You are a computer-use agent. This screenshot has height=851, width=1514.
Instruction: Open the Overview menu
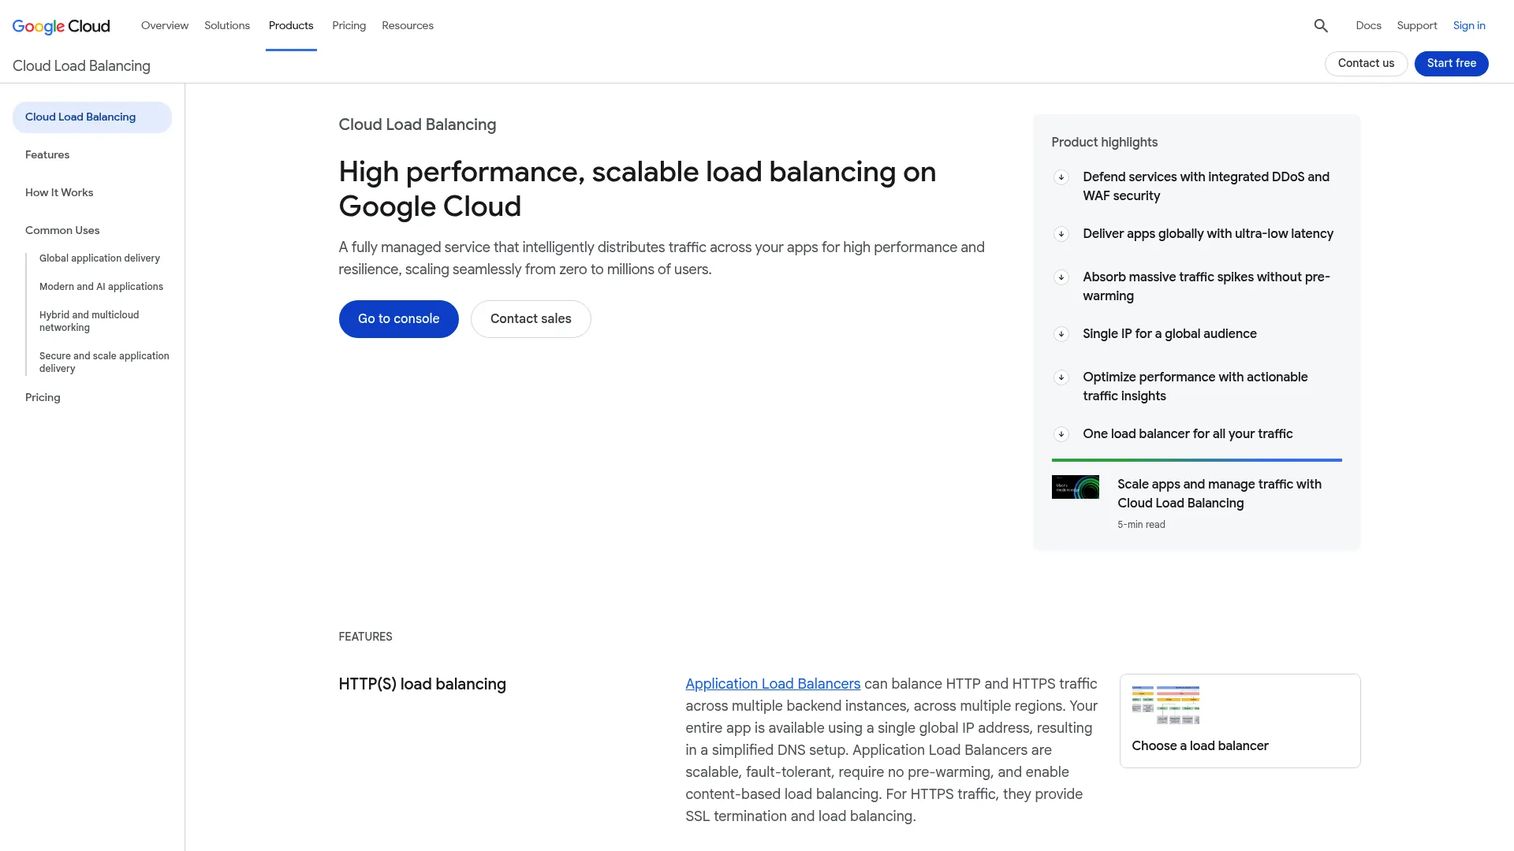[165, 26]
